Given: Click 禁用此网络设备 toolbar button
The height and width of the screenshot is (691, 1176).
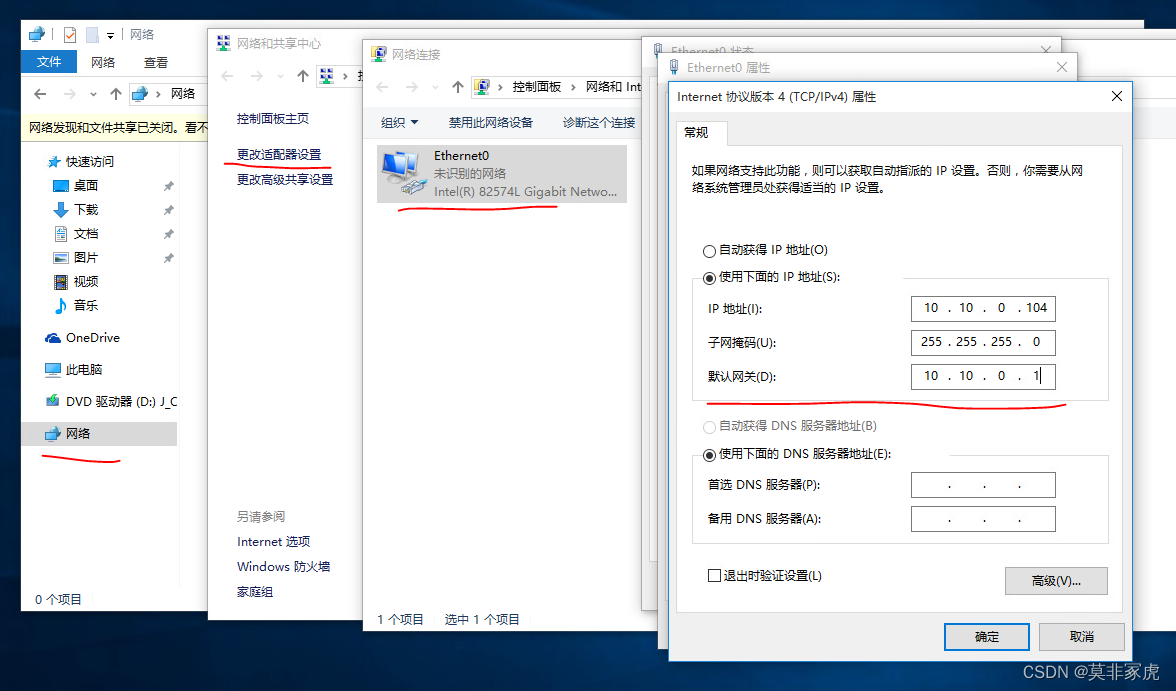Looking at the screenshot, I should (490, 122).
